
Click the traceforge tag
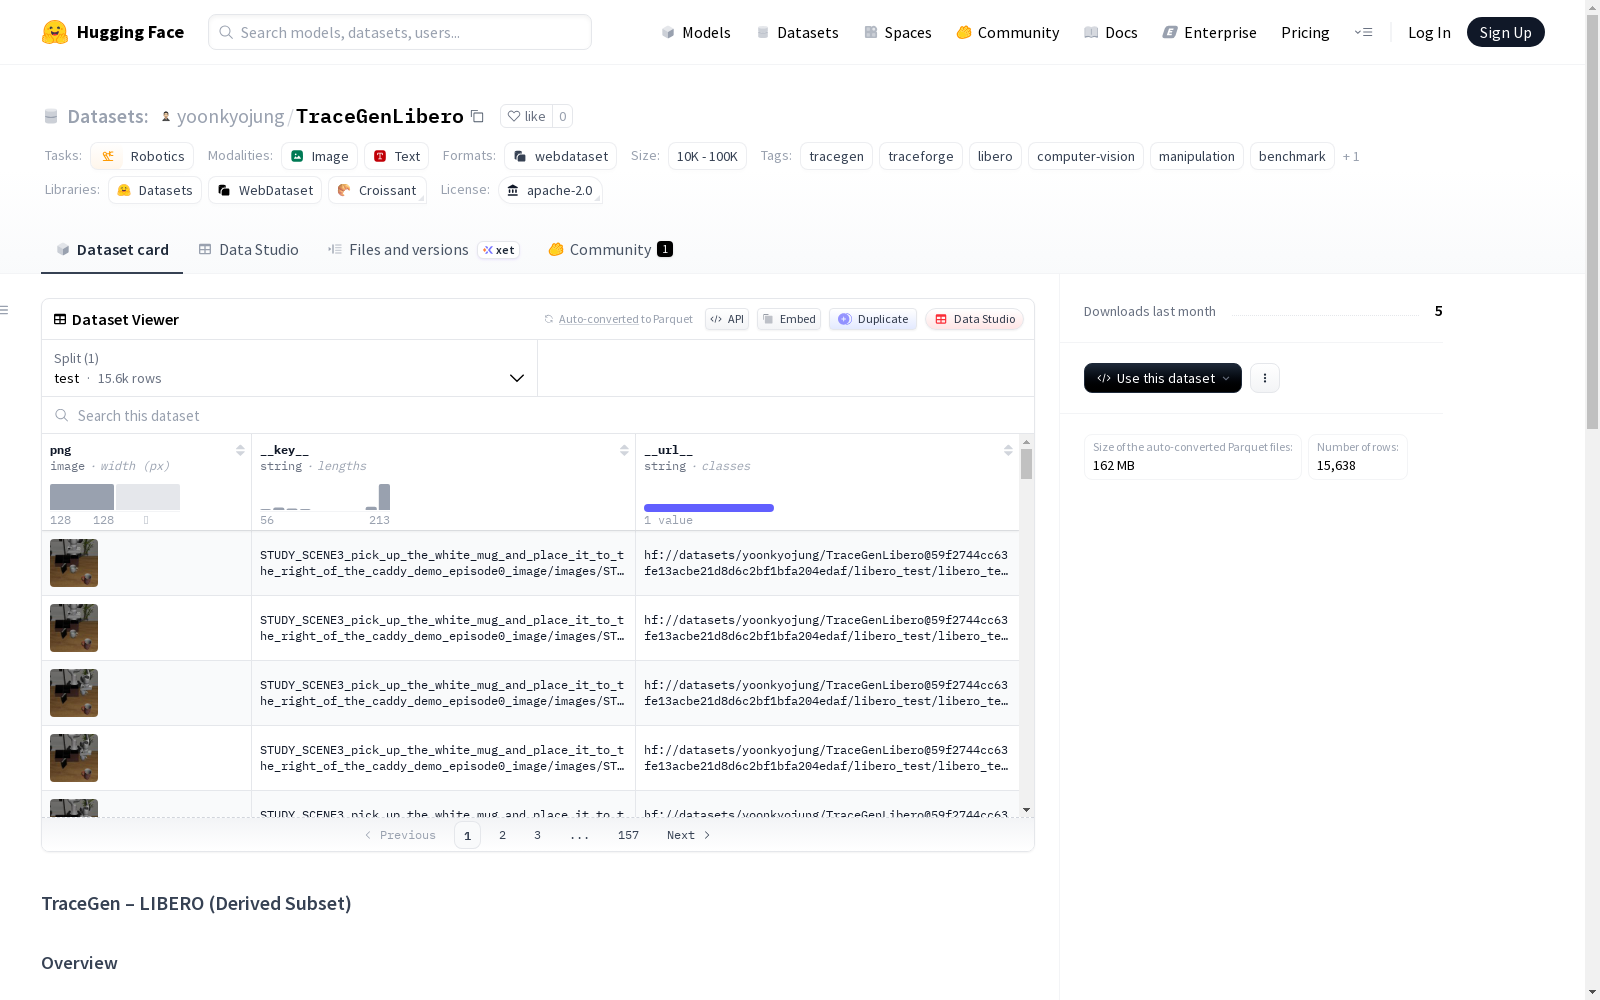point(921,156)
